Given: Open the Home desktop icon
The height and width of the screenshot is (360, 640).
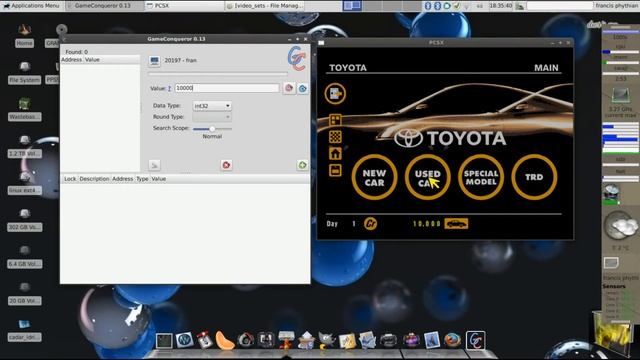Looking at the screenshot, I should pos(24,36).
